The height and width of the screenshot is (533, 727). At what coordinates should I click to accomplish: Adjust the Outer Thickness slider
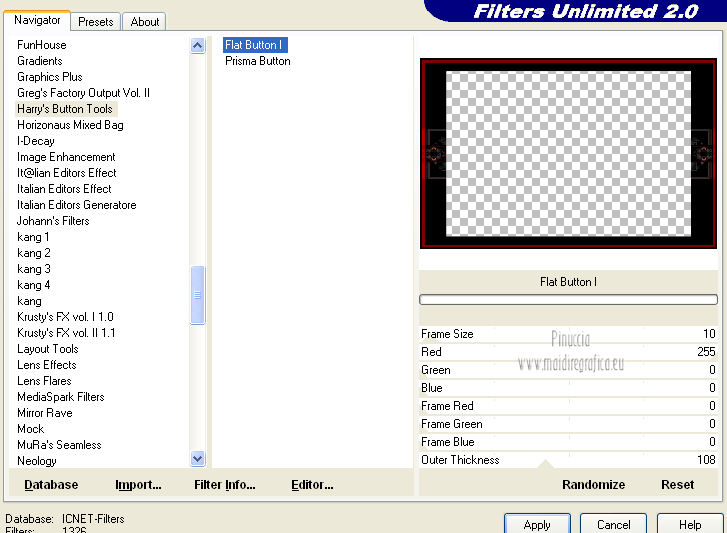click(x=568, y=460)
